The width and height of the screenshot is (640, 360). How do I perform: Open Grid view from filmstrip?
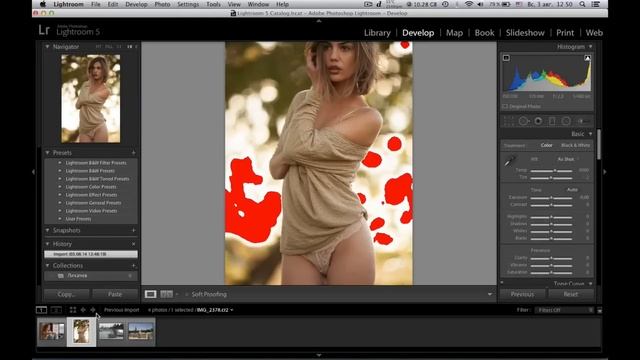click(73, 310)
